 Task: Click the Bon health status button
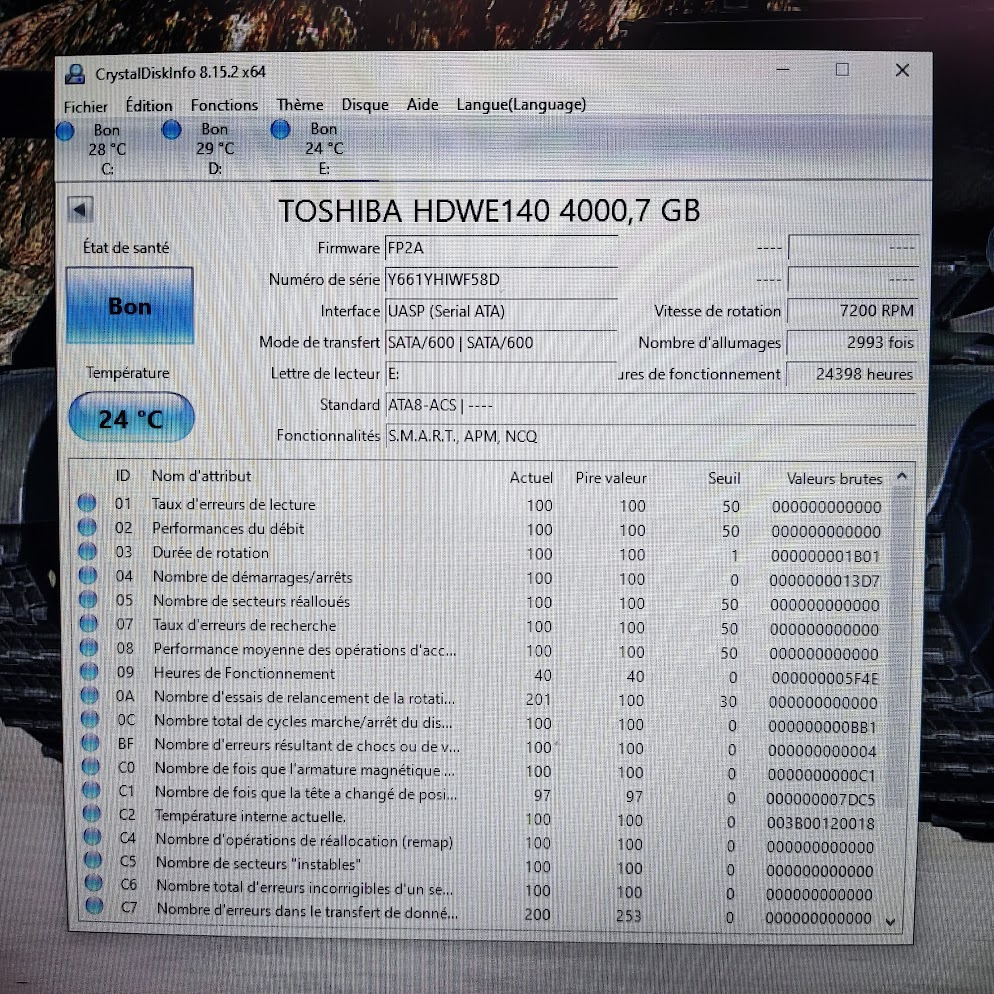point(130,306)
